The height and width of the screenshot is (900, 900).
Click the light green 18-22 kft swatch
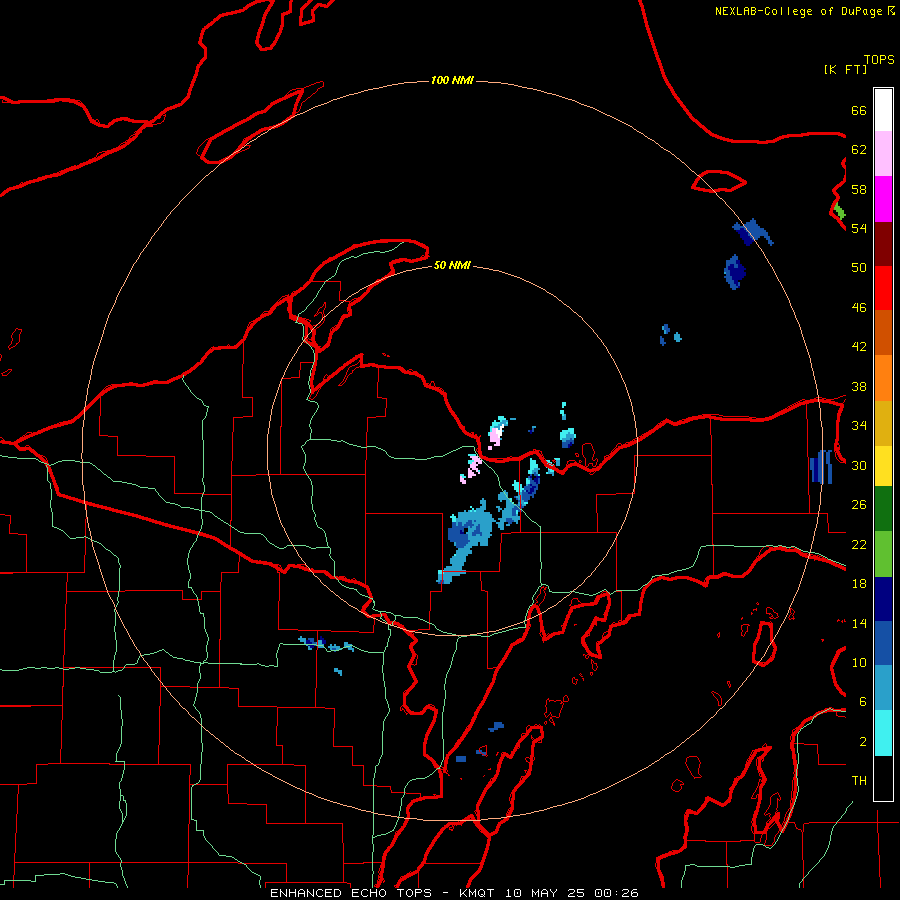883,554
